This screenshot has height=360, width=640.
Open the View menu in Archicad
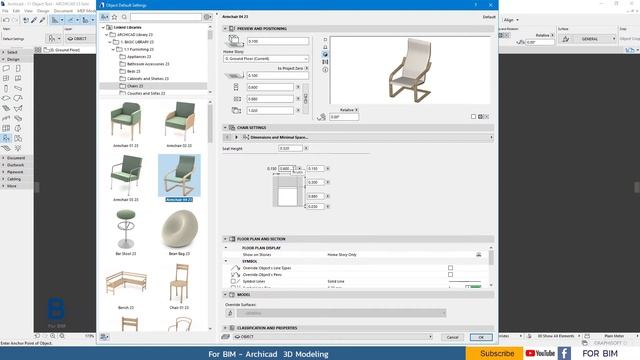pos(29,11)
